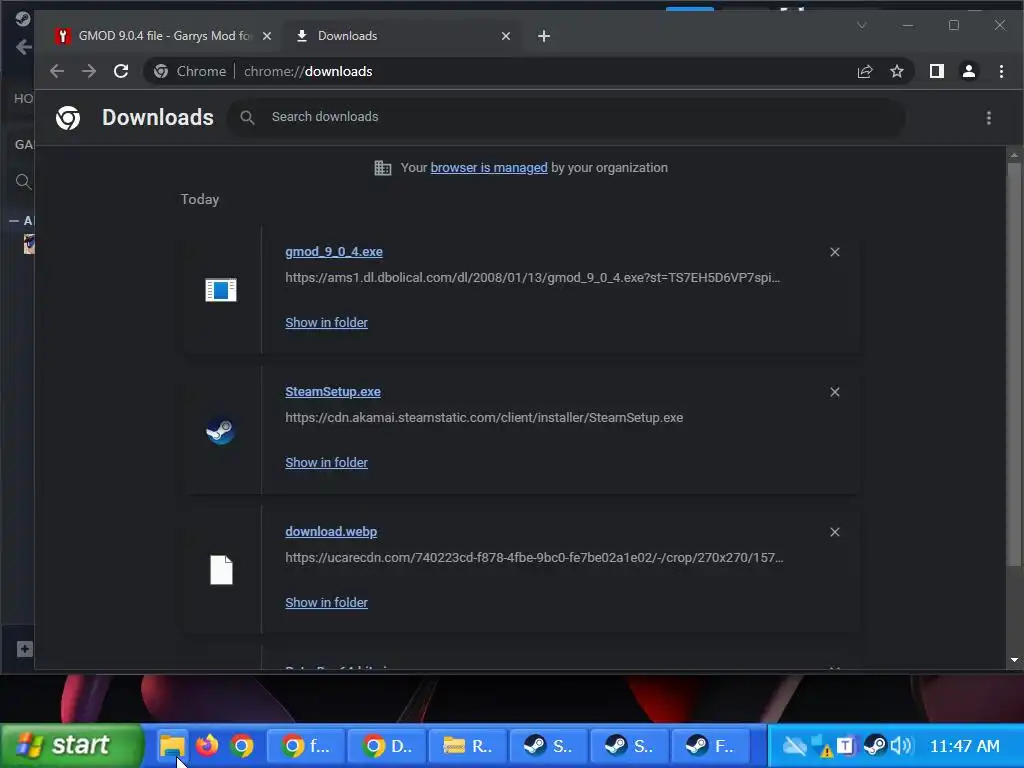Click the Chrome forward arrow

(x=89, y=71)
